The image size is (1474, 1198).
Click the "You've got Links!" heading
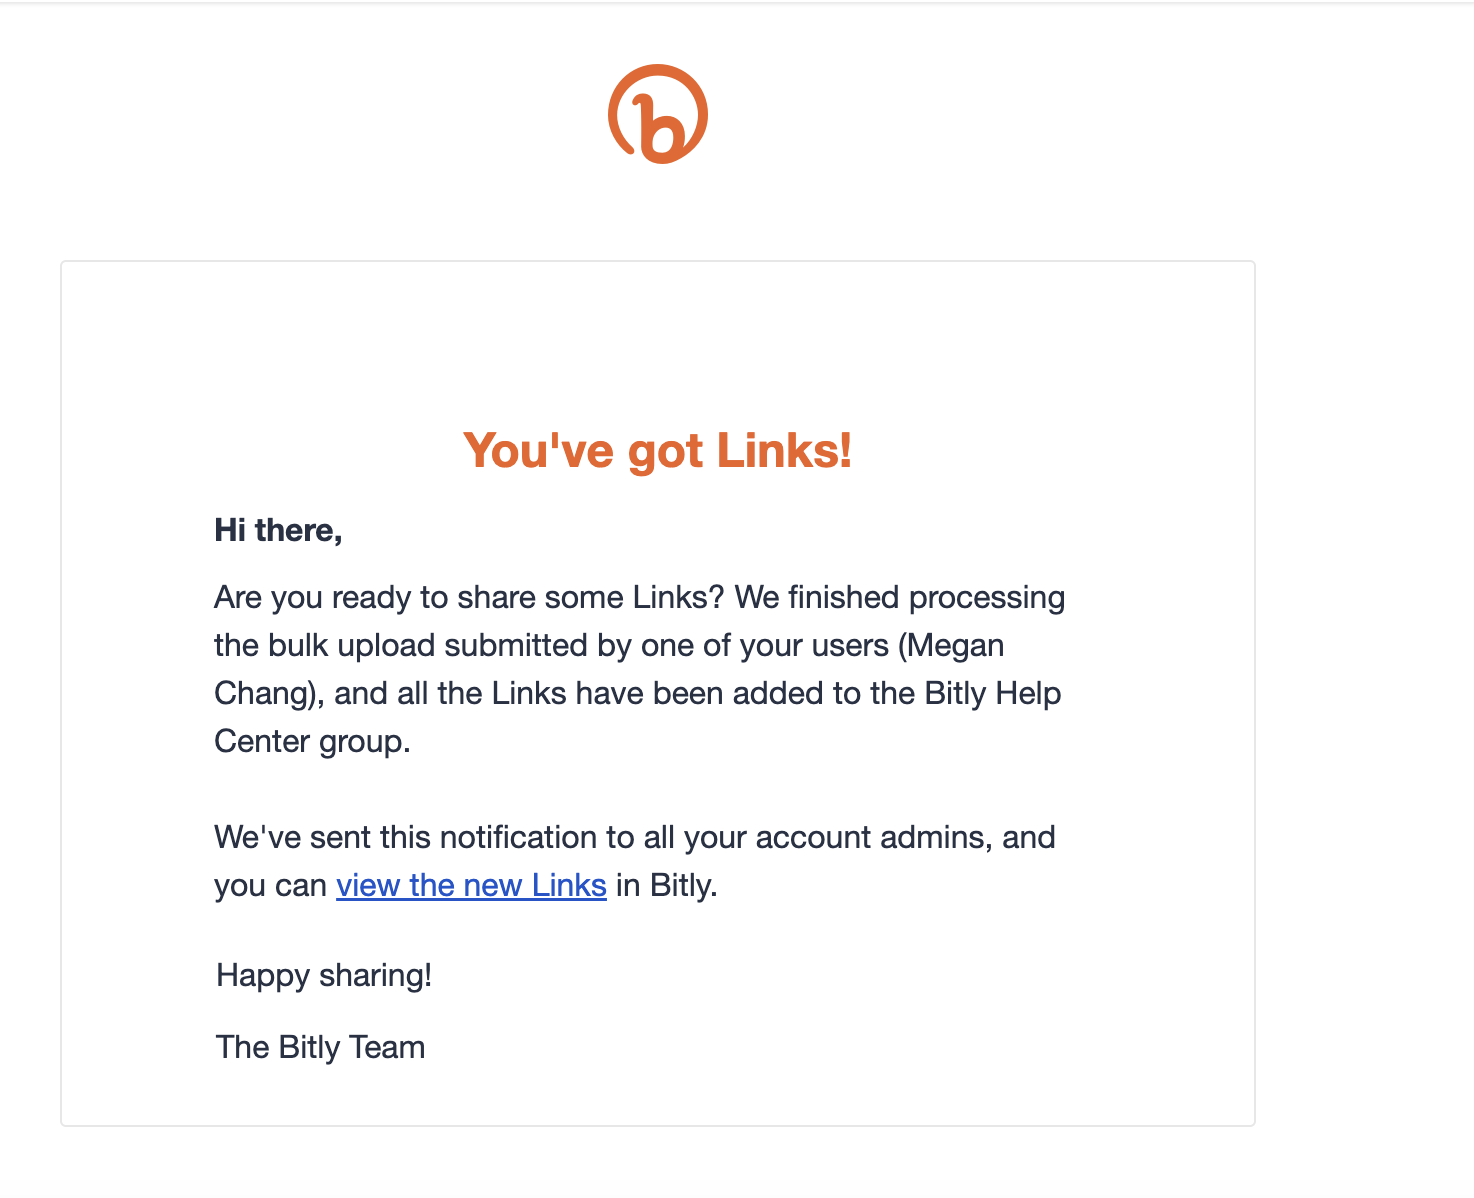point(658,450)
